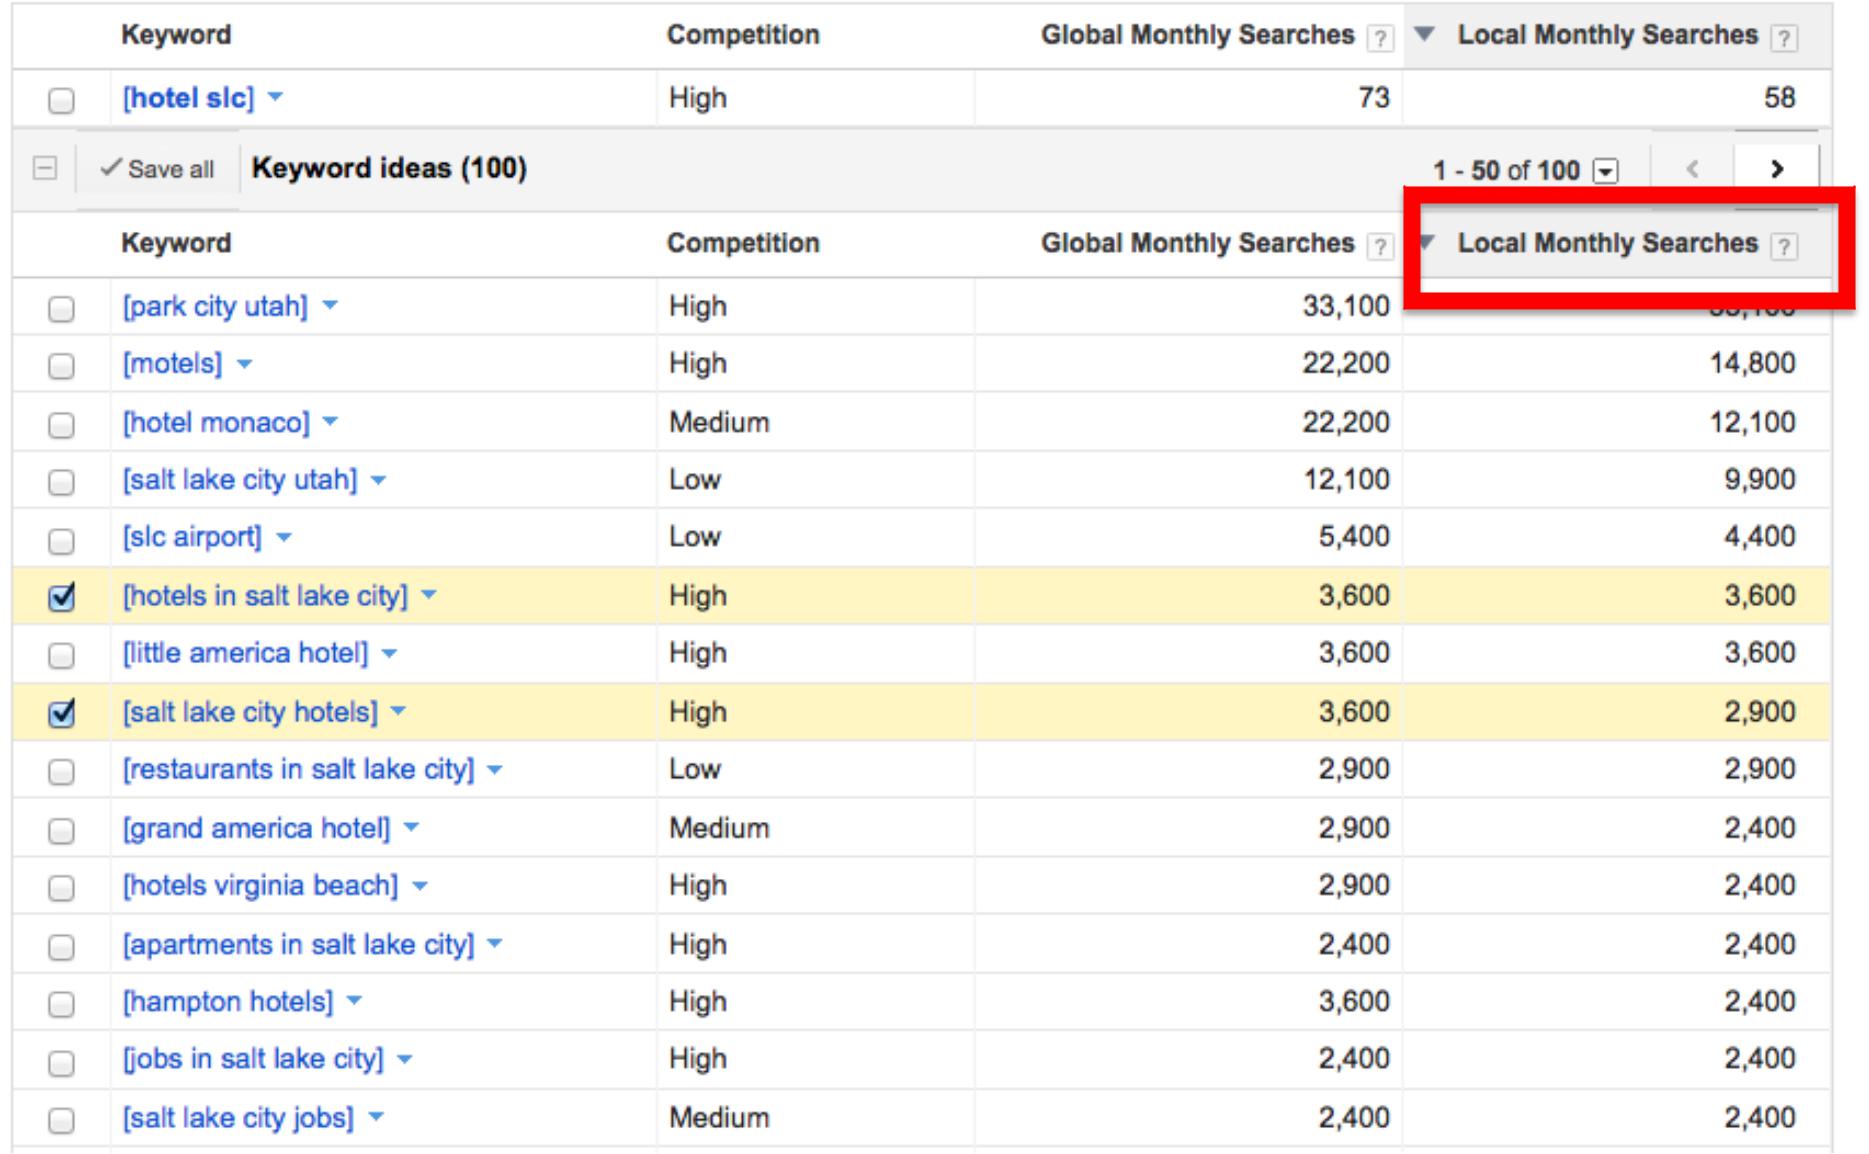
Task: Sort by lower Global Monthly Searches column header
Action: click(1197, 243)
